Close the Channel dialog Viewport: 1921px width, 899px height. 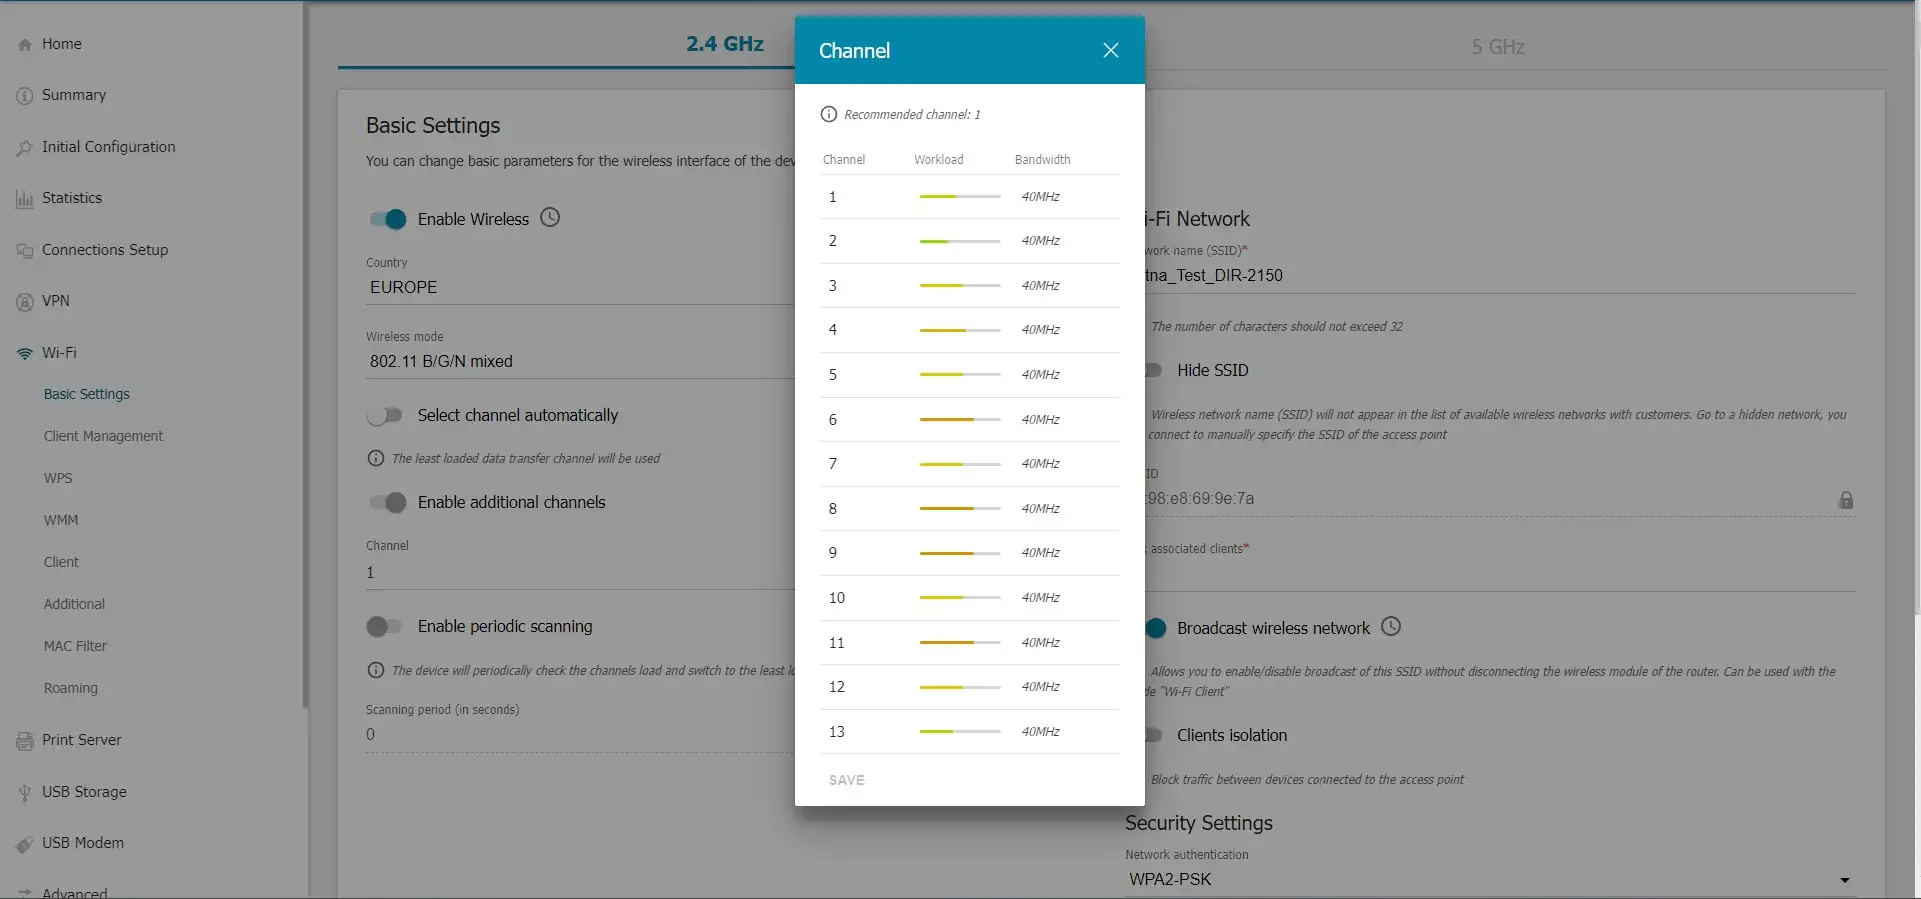1110,50
